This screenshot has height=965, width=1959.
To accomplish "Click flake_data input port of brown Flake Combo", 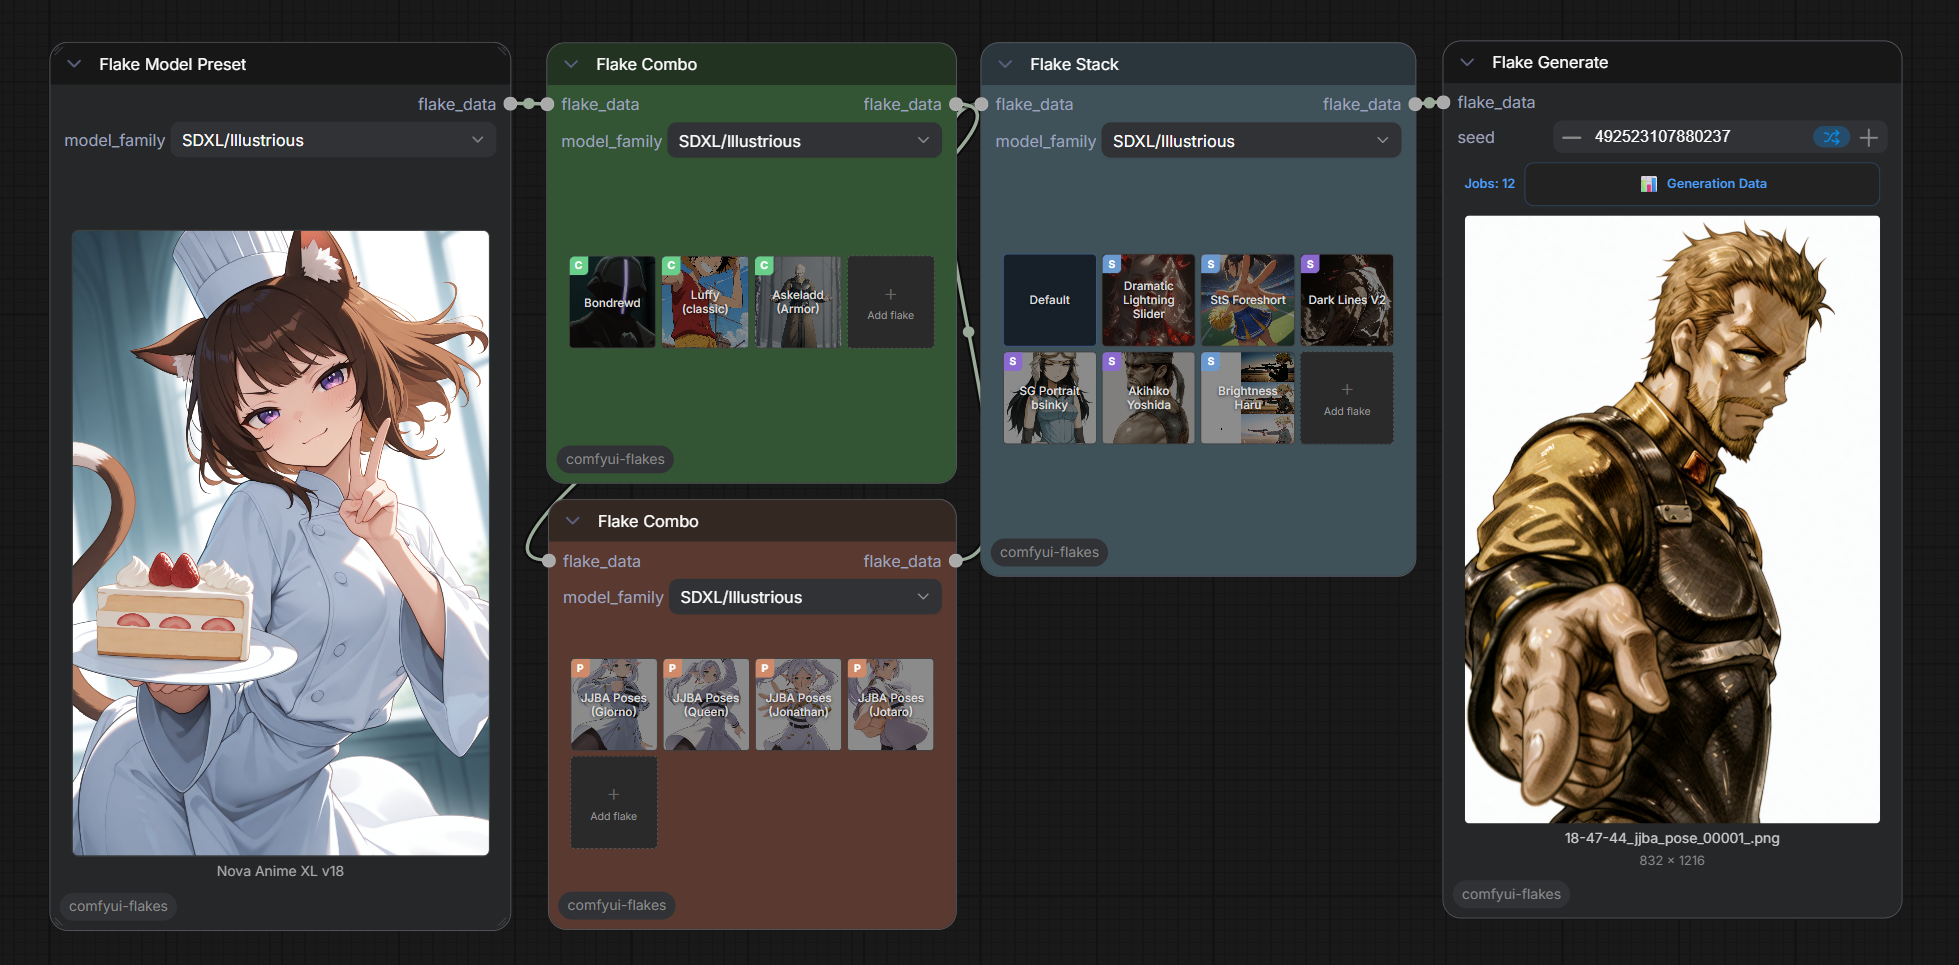I will pyautogui.click(x=548, y=561).
